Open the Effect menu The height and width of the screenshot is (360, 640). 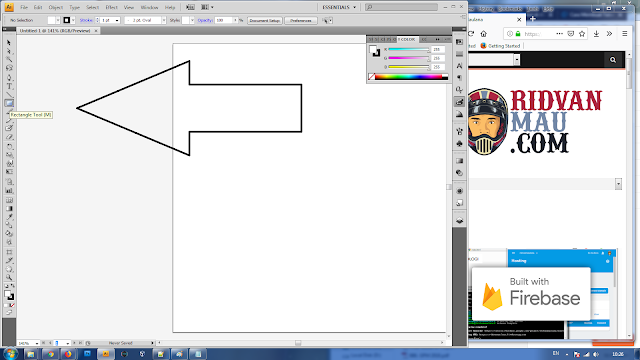tap(111, 7)
